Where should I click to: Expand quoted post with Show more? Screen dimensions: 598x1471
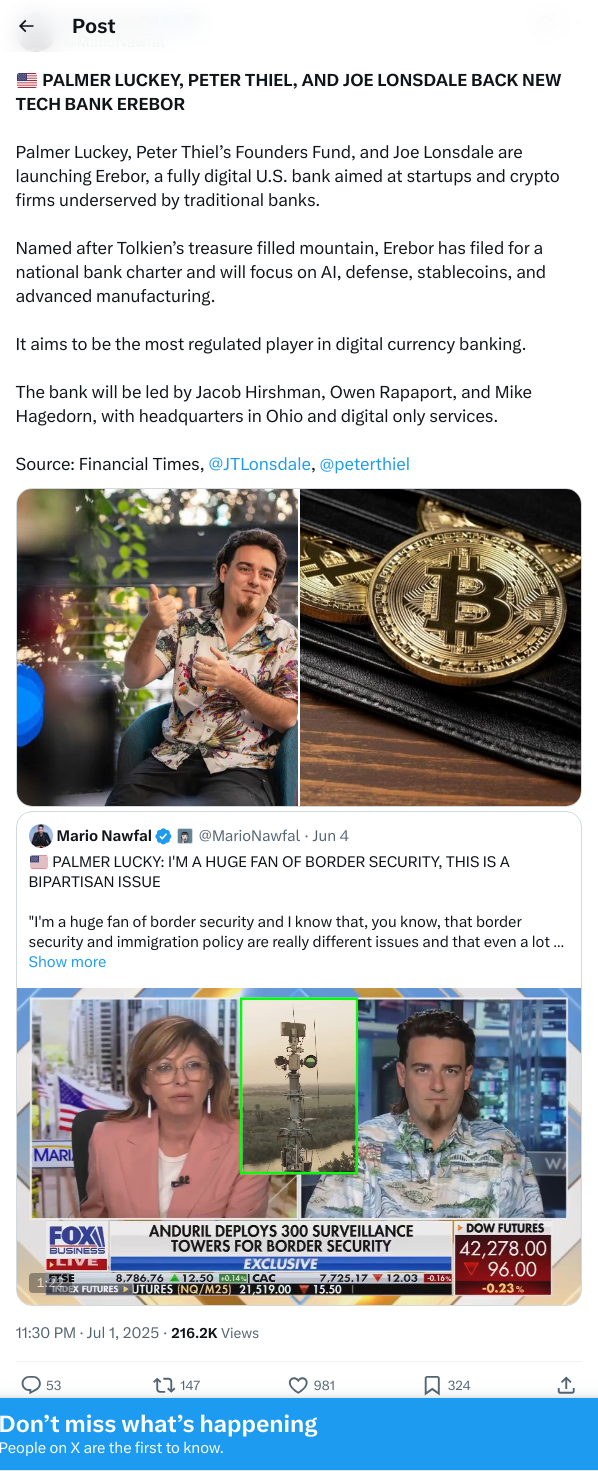[67, 962]
